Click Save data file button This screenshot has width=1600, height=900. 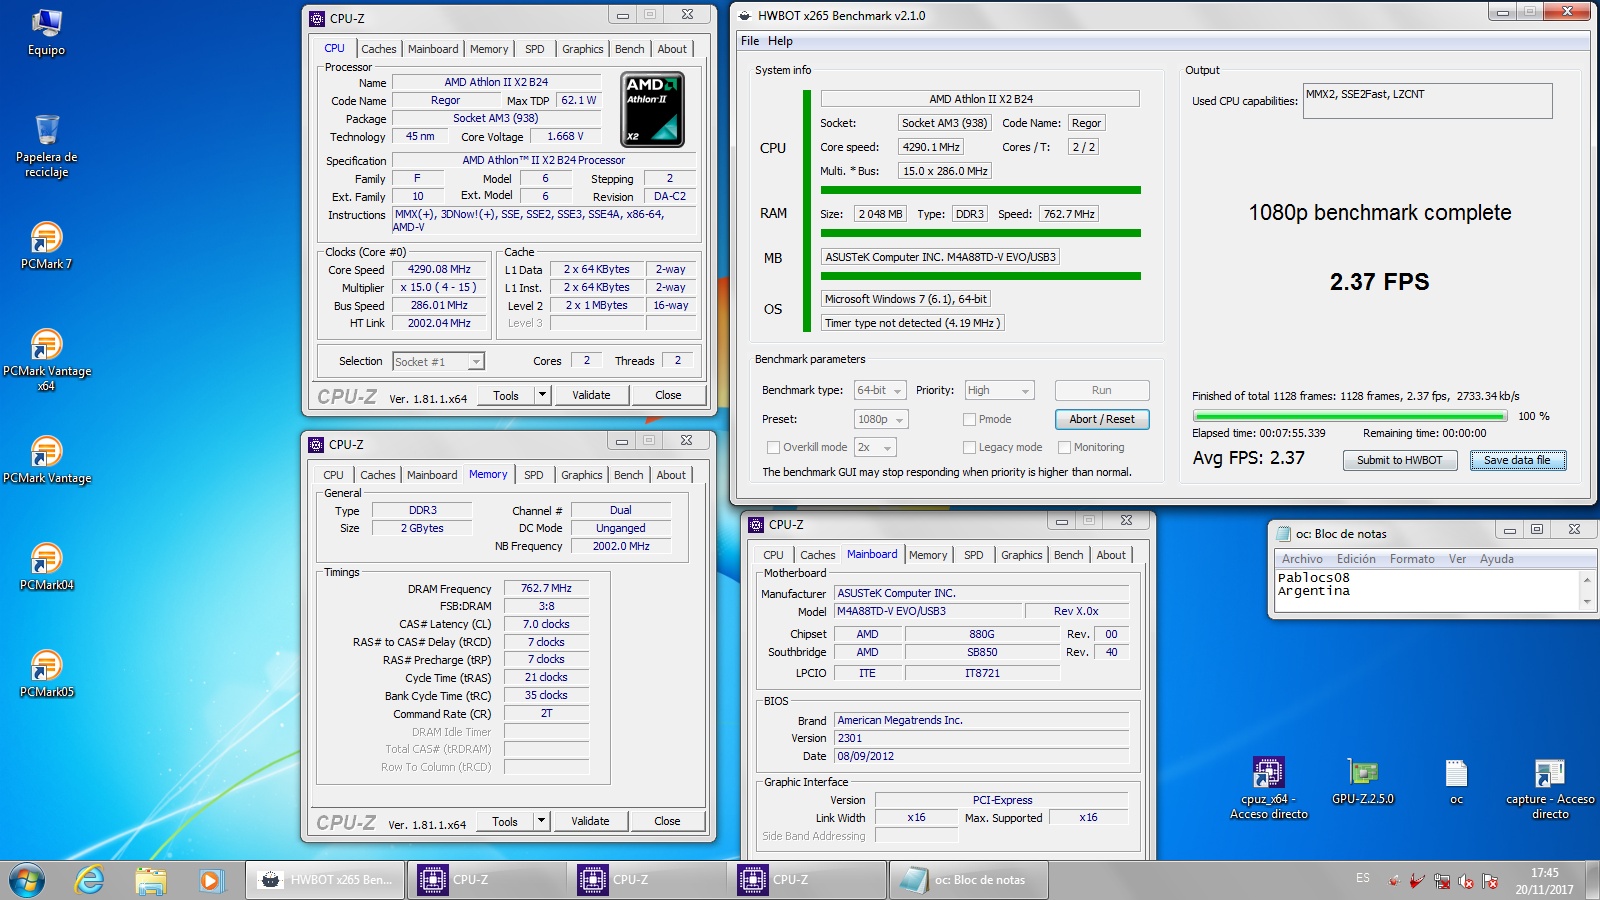(x=1517, y=460)
